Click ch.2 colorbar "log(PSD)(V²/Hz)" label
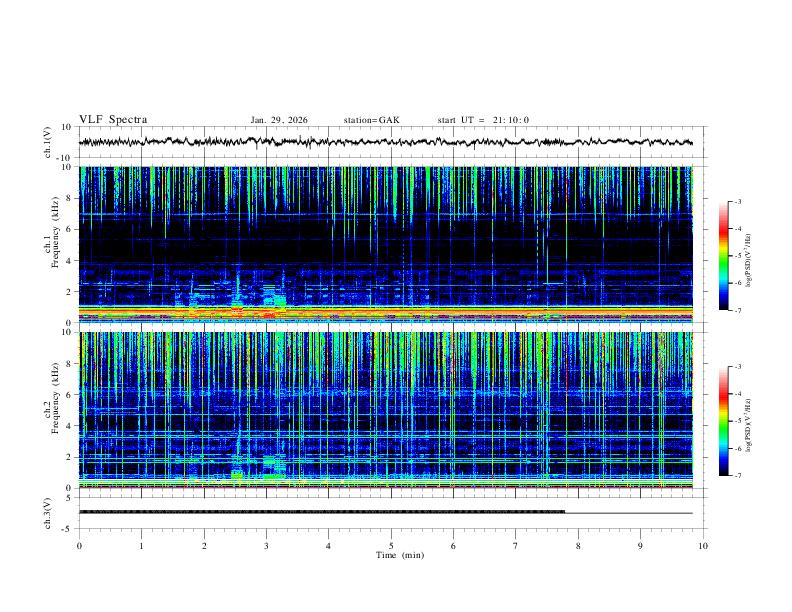 click(749, 426)
